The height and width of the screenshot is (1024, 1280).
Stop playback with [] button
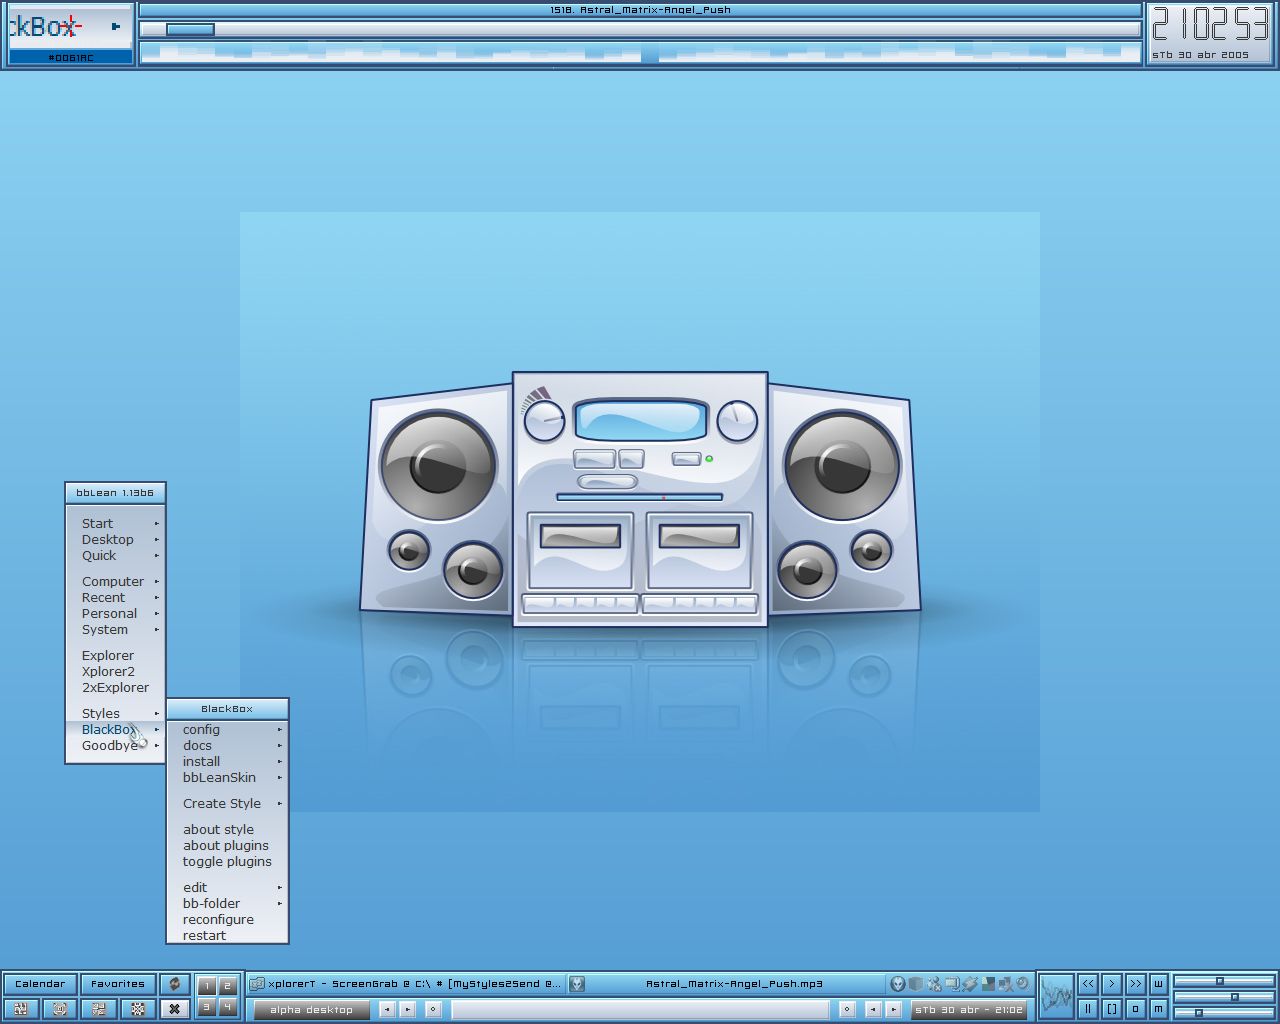coord(1111,1008)
